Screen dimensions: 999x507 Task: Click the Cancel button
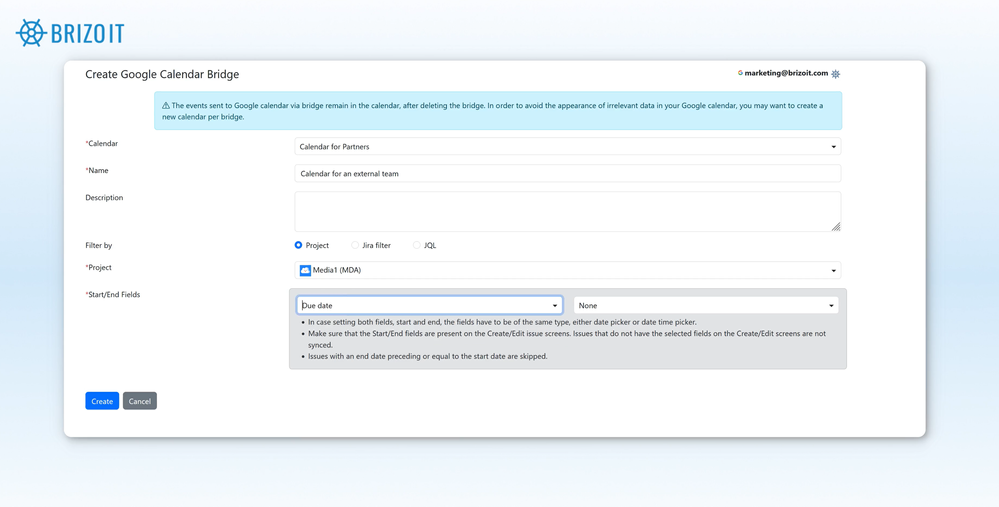click(140, 401)
